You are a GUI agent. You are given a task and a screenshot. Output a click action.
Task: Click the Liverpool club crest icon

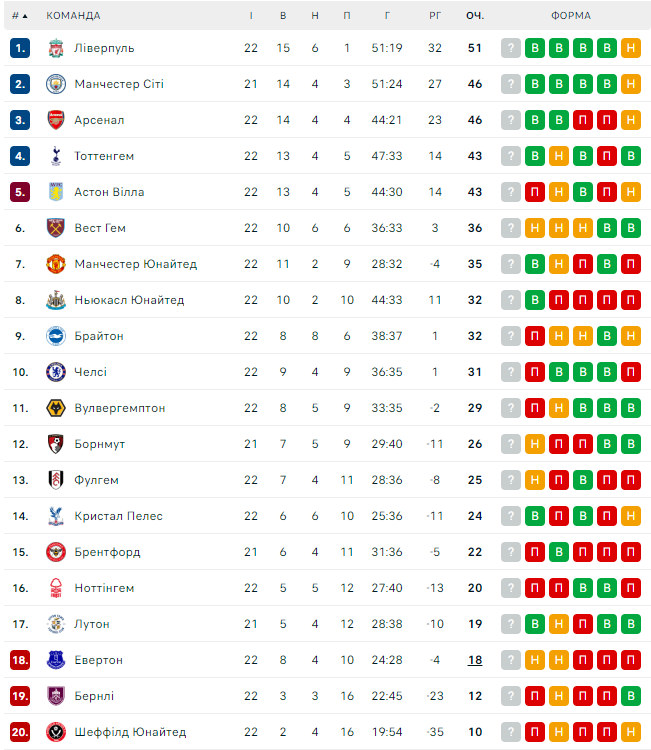55,48
